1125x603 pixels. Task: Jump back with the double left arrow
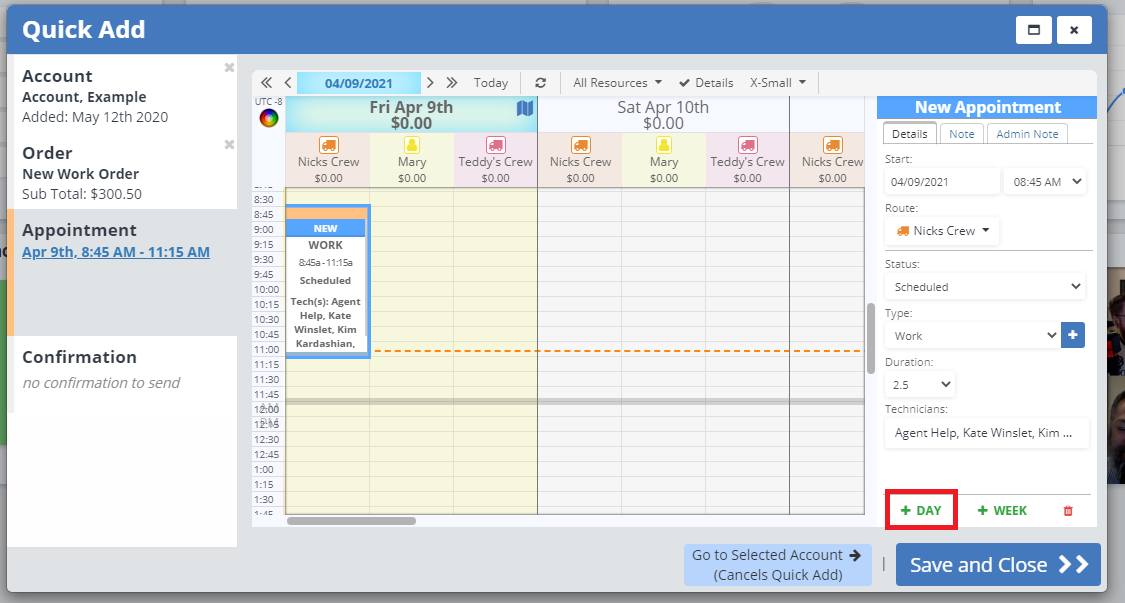(266, 83)
